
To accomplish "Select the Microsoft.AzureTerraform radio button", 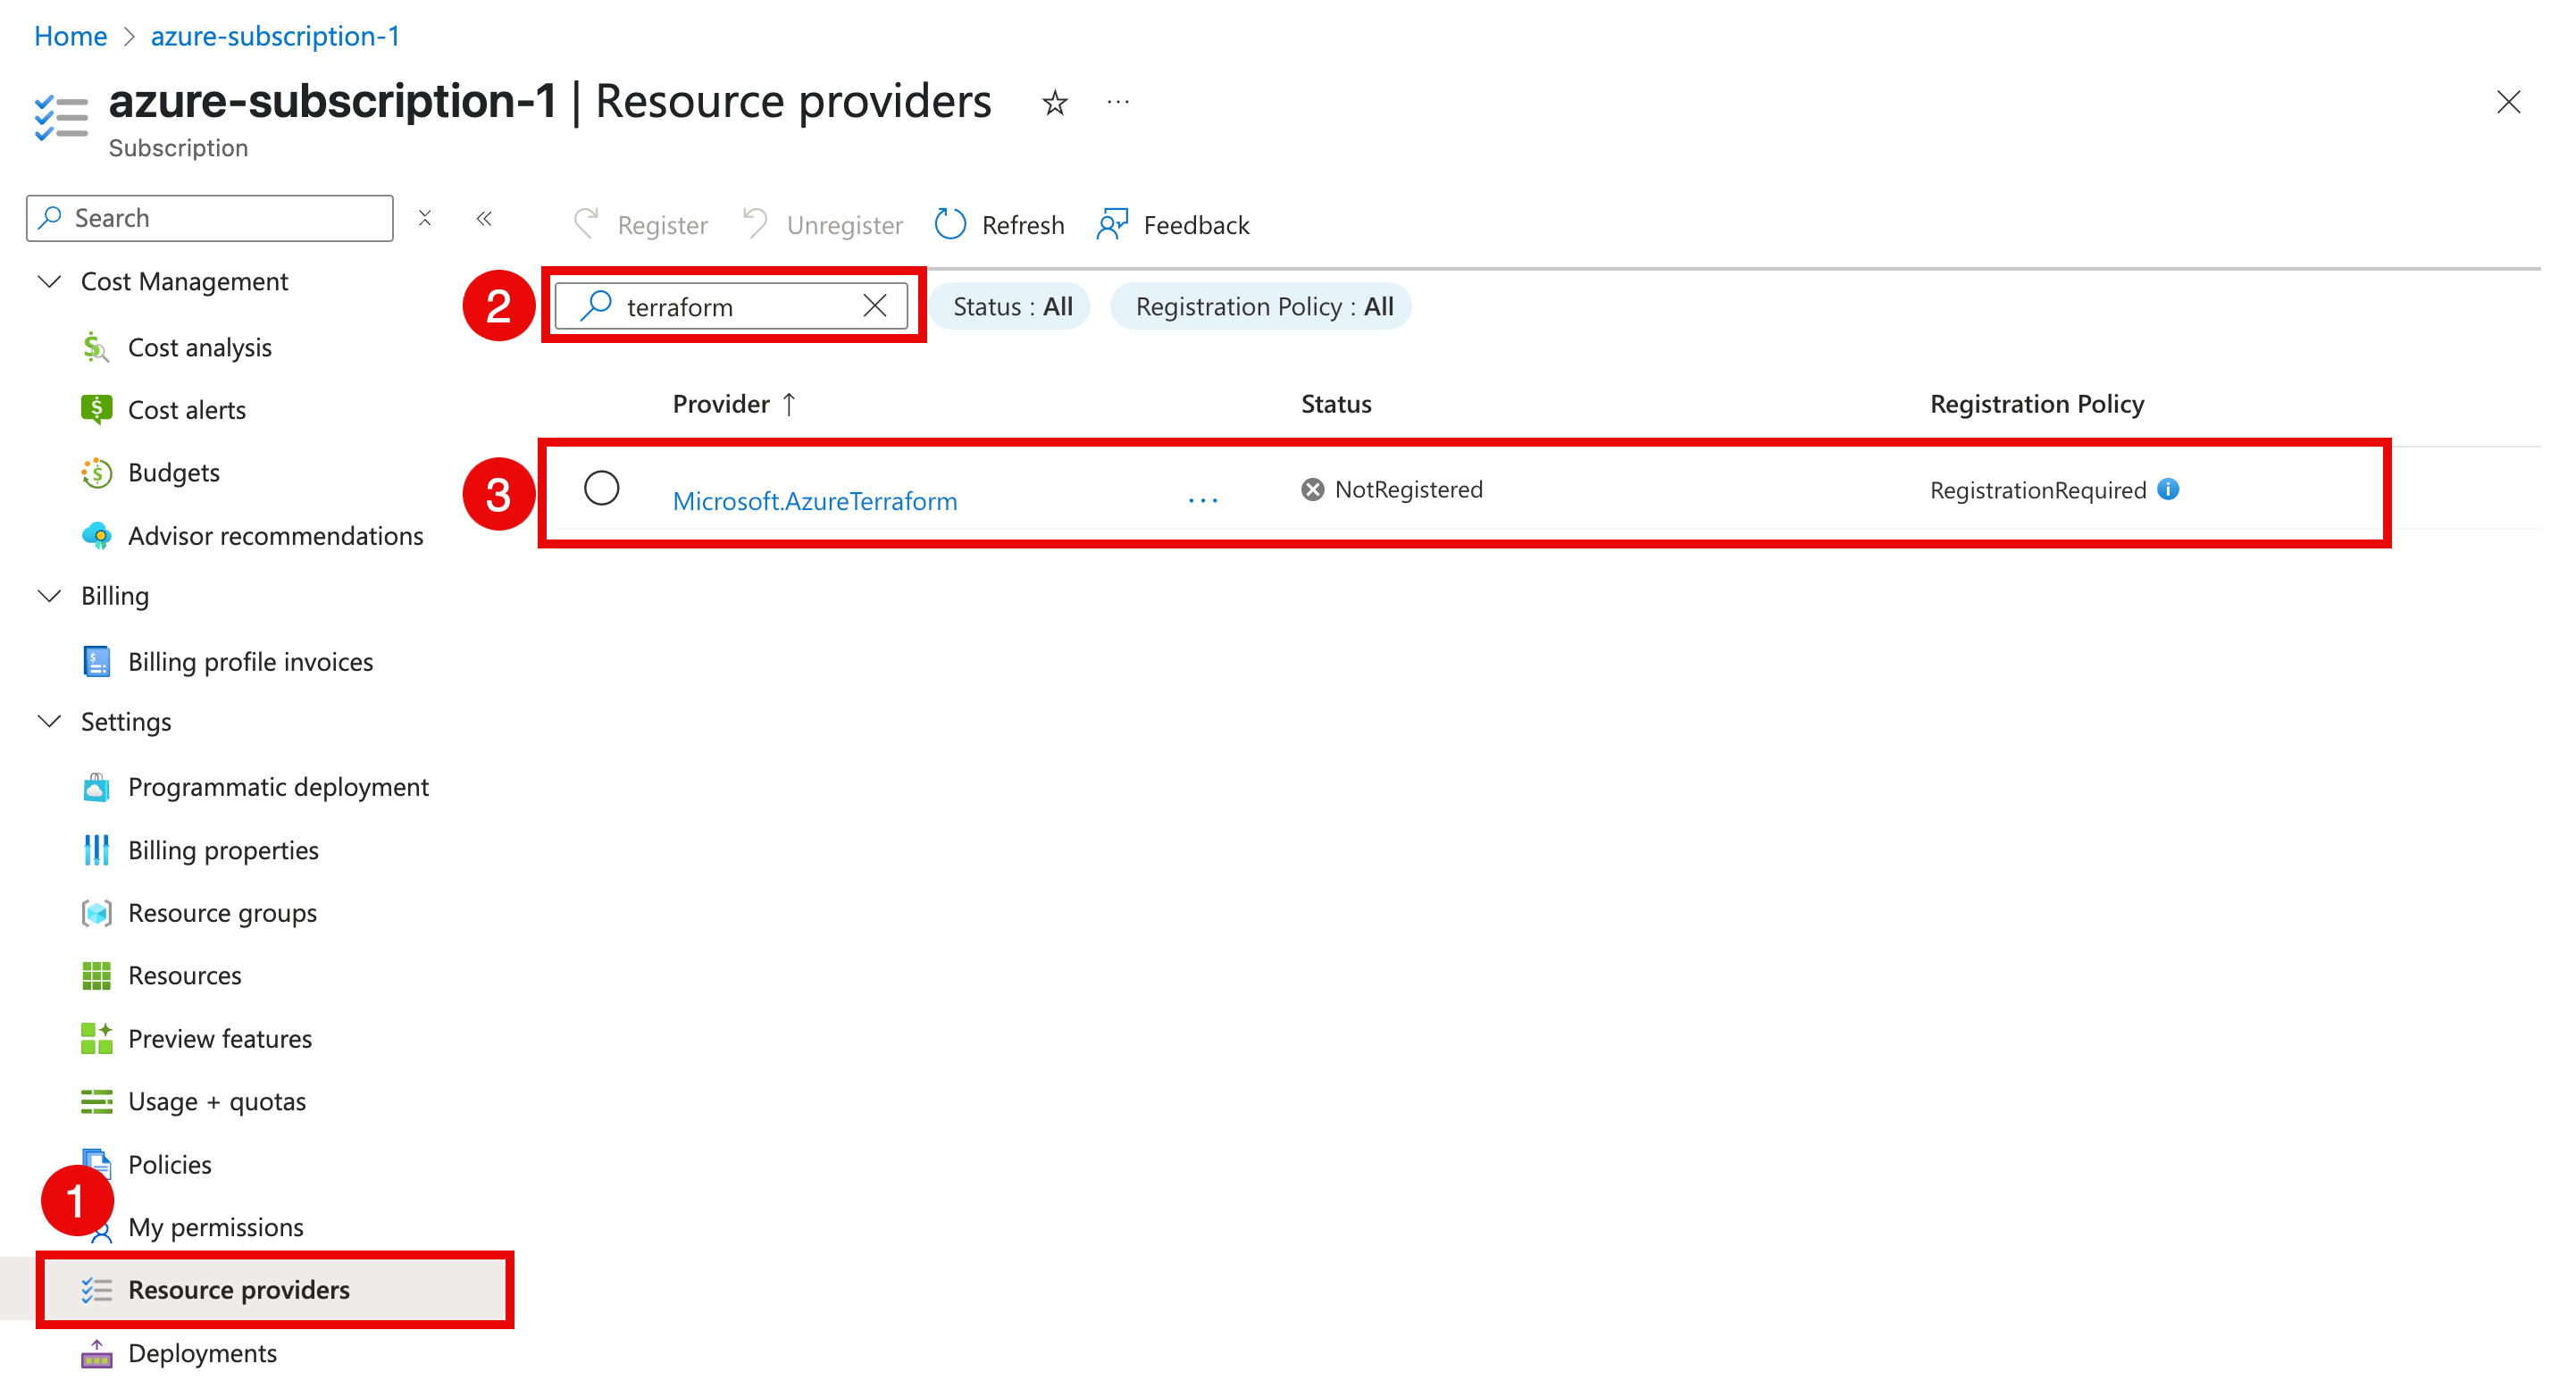I will click(x=601, y=488).
